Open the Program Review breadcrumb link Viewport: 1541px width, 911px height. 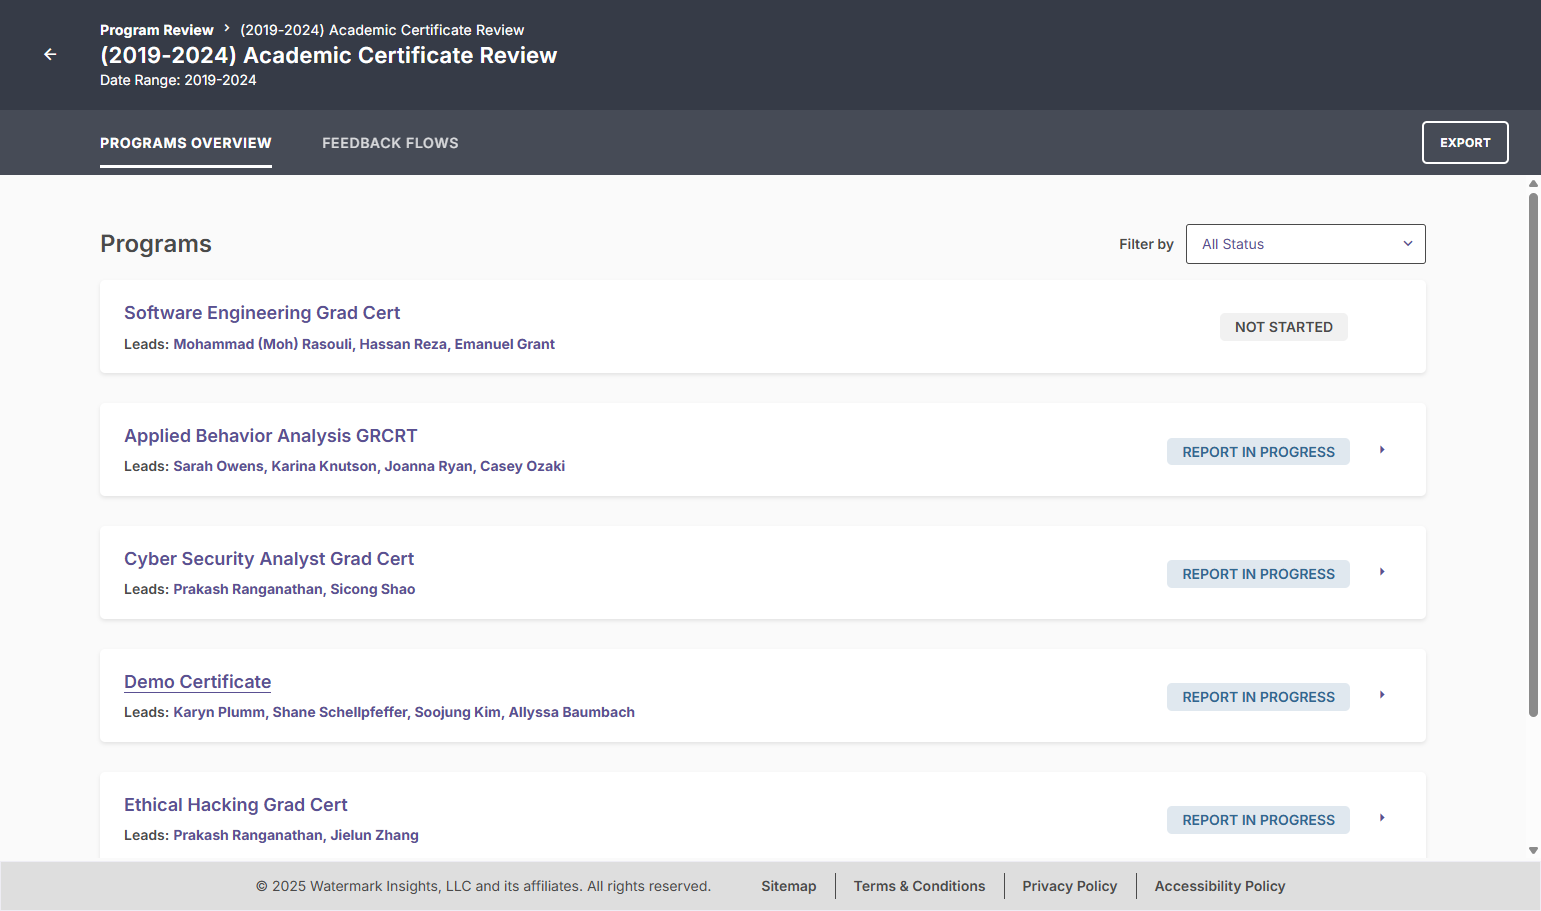coord(157,30)
